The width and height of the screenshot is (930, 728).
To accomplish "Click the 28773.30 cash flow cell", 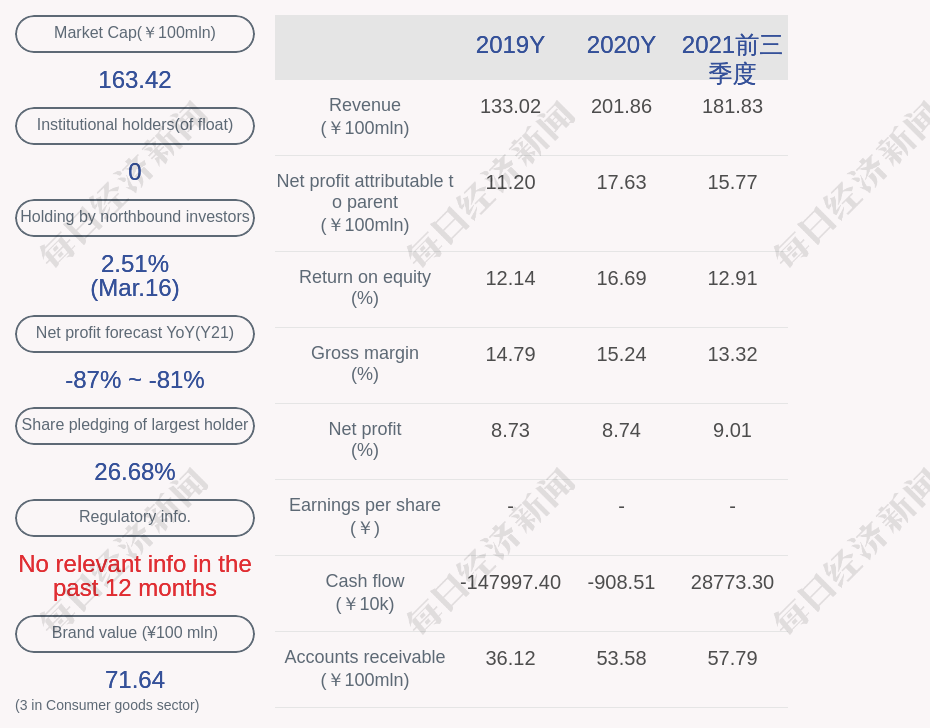I will pos(732,582).
